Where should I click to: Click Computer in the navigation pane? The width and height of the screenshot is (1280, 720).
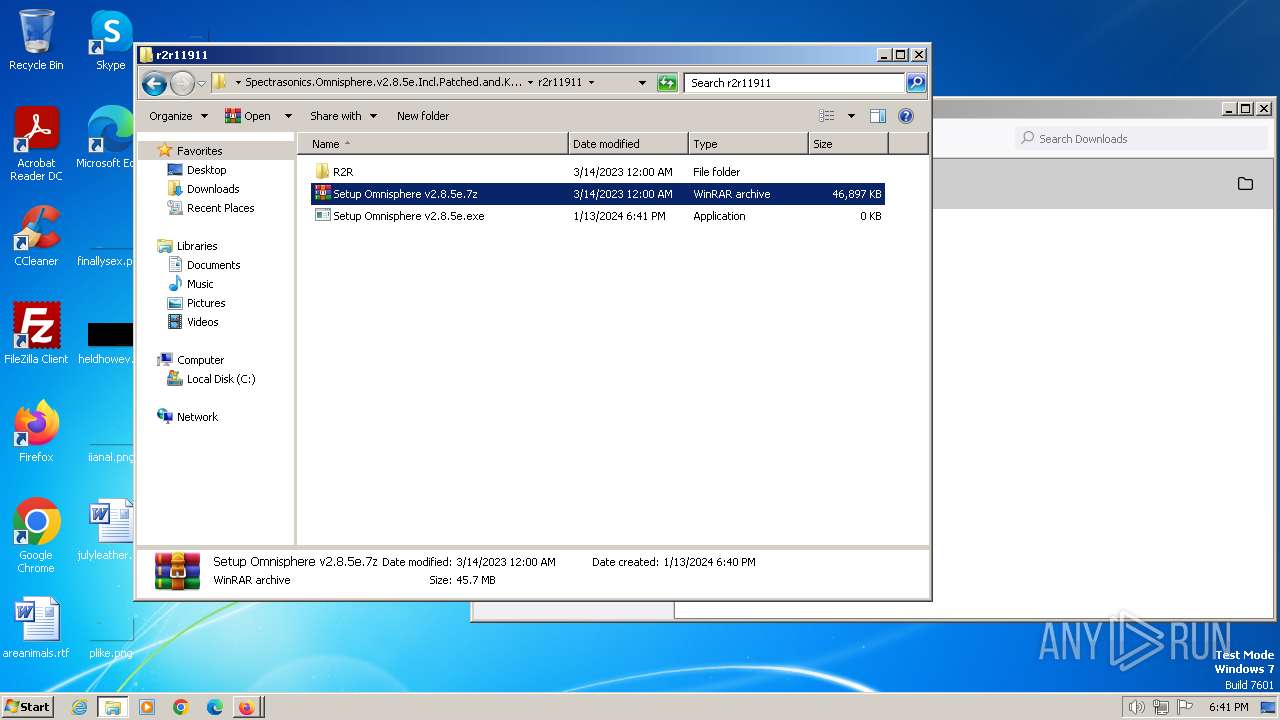click(x=200, y=360)
